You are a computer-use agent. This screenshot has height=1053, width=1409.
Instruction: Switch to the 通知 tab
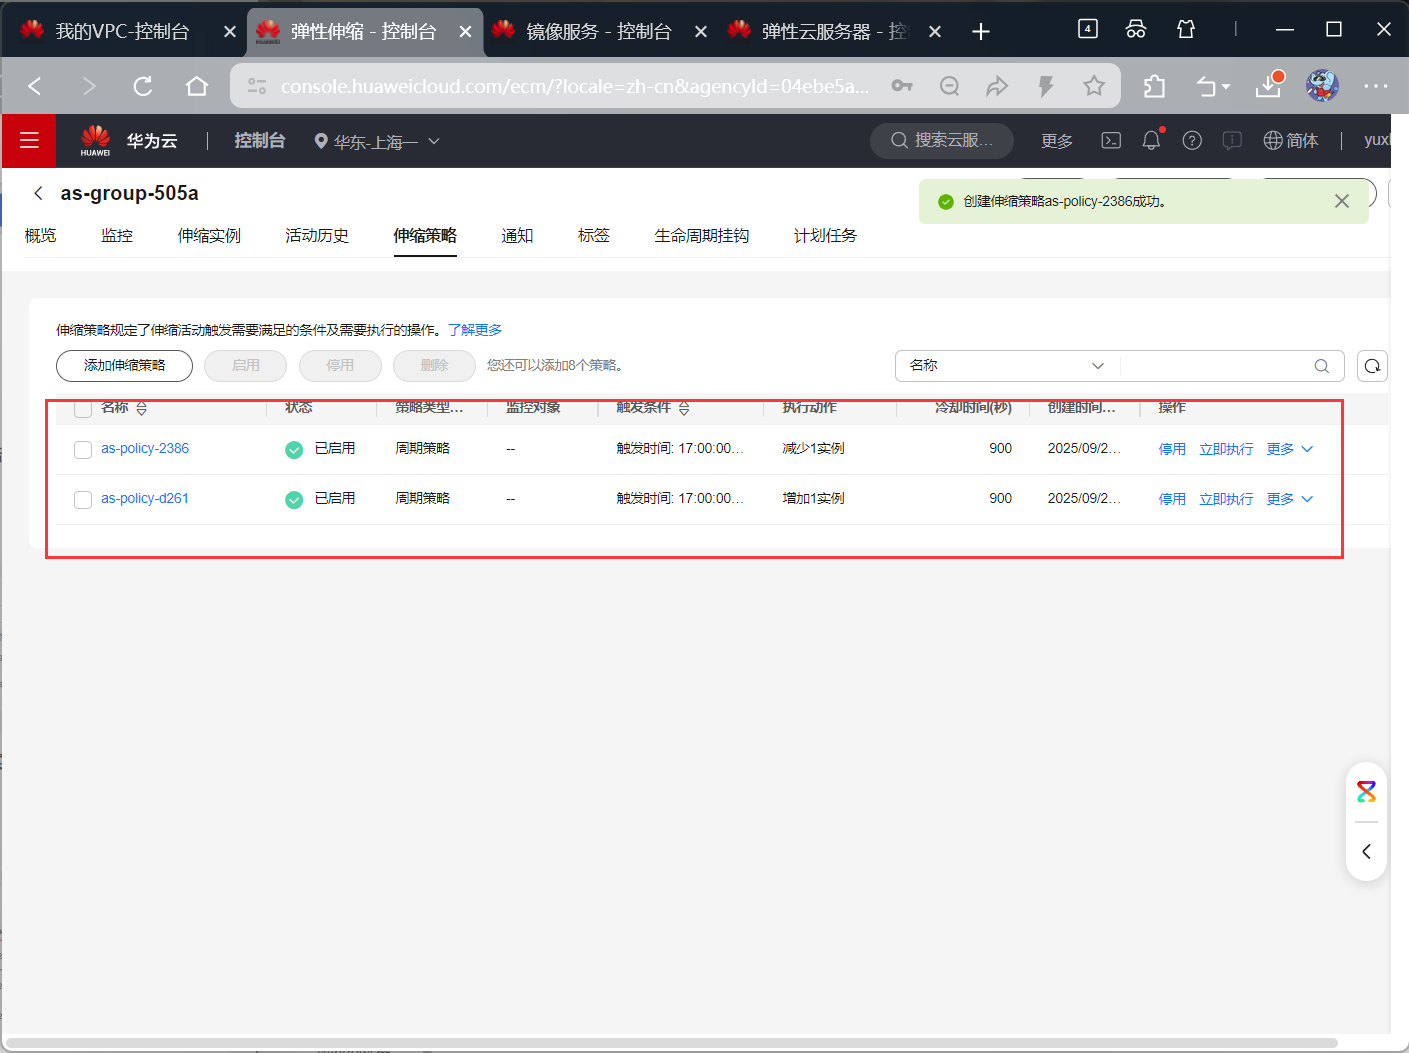[x=517, y=236]
